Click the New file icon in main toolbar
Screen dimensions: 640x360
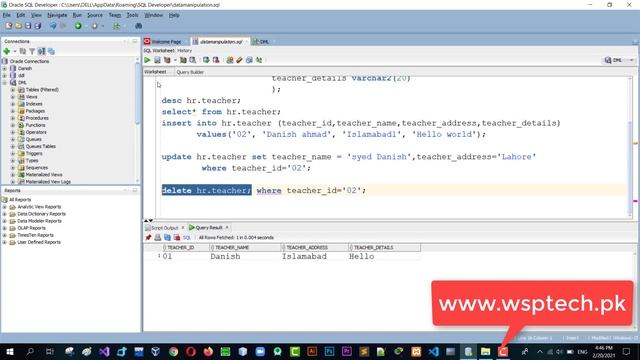pos(9,26)
